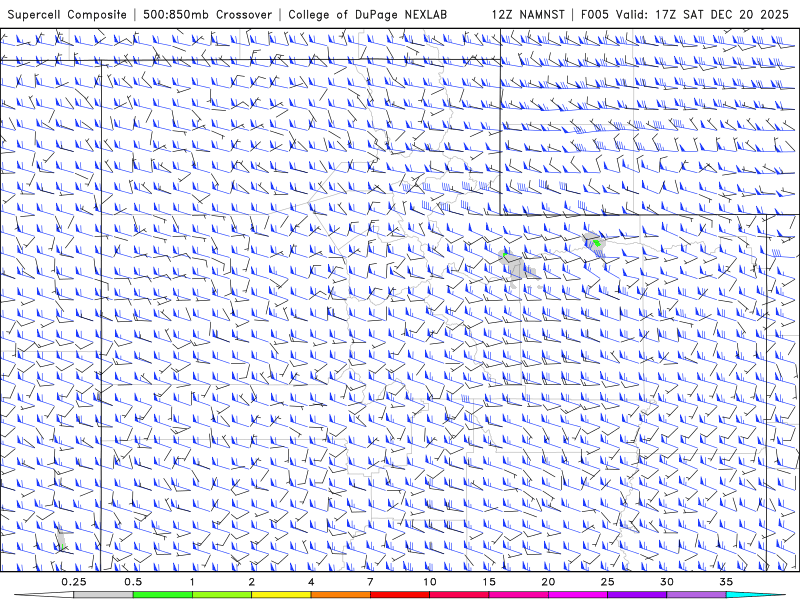This screenshot has width=800, height=600.
Task: Click the magenta 20–25 colorbar segment
Action: [578, 595]
